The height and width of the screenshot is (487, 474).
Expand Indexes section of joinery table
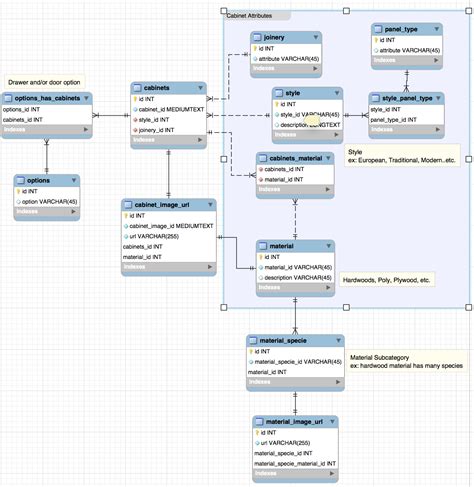pos(315,69)
